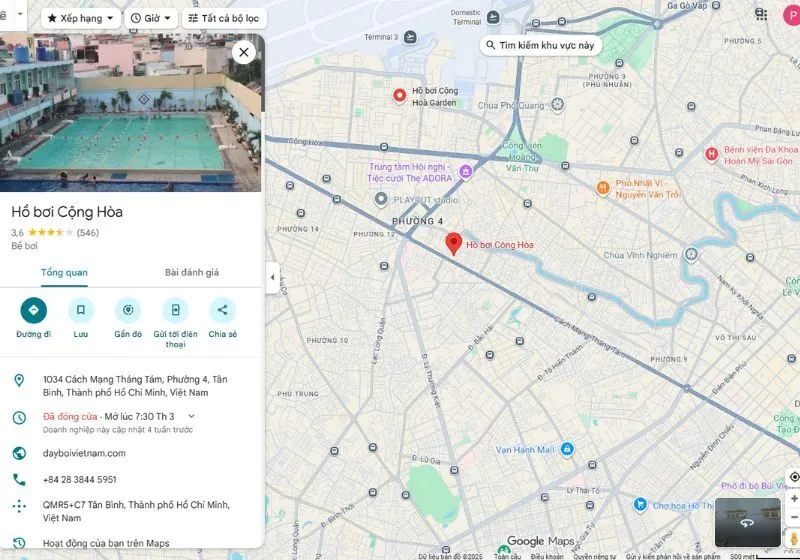Image resolution: width=800 pixels, height=560 pixels.
Task: Open the Google apps grid icon
Action: tap(761, 14)
